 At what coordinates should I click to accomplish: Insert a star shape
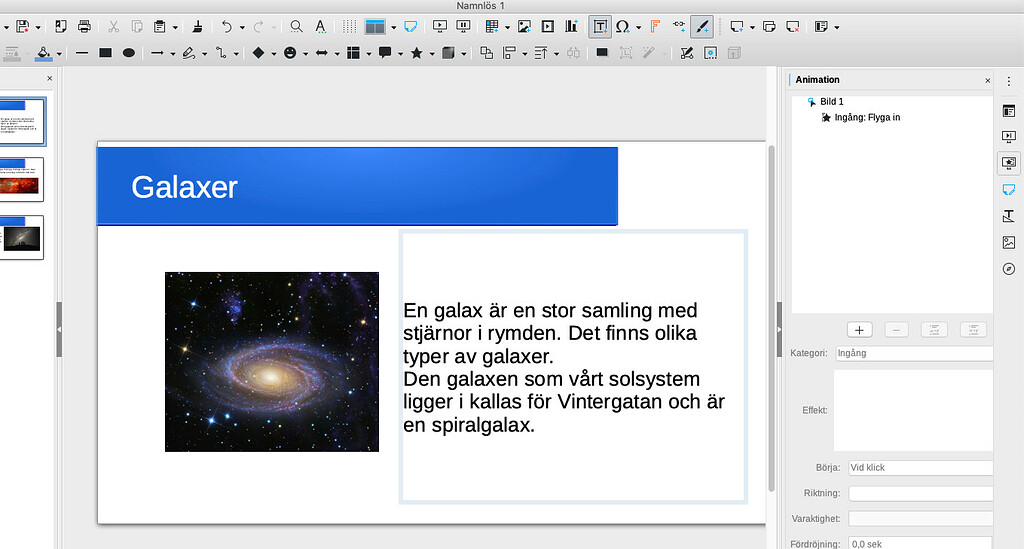[417, 53]
